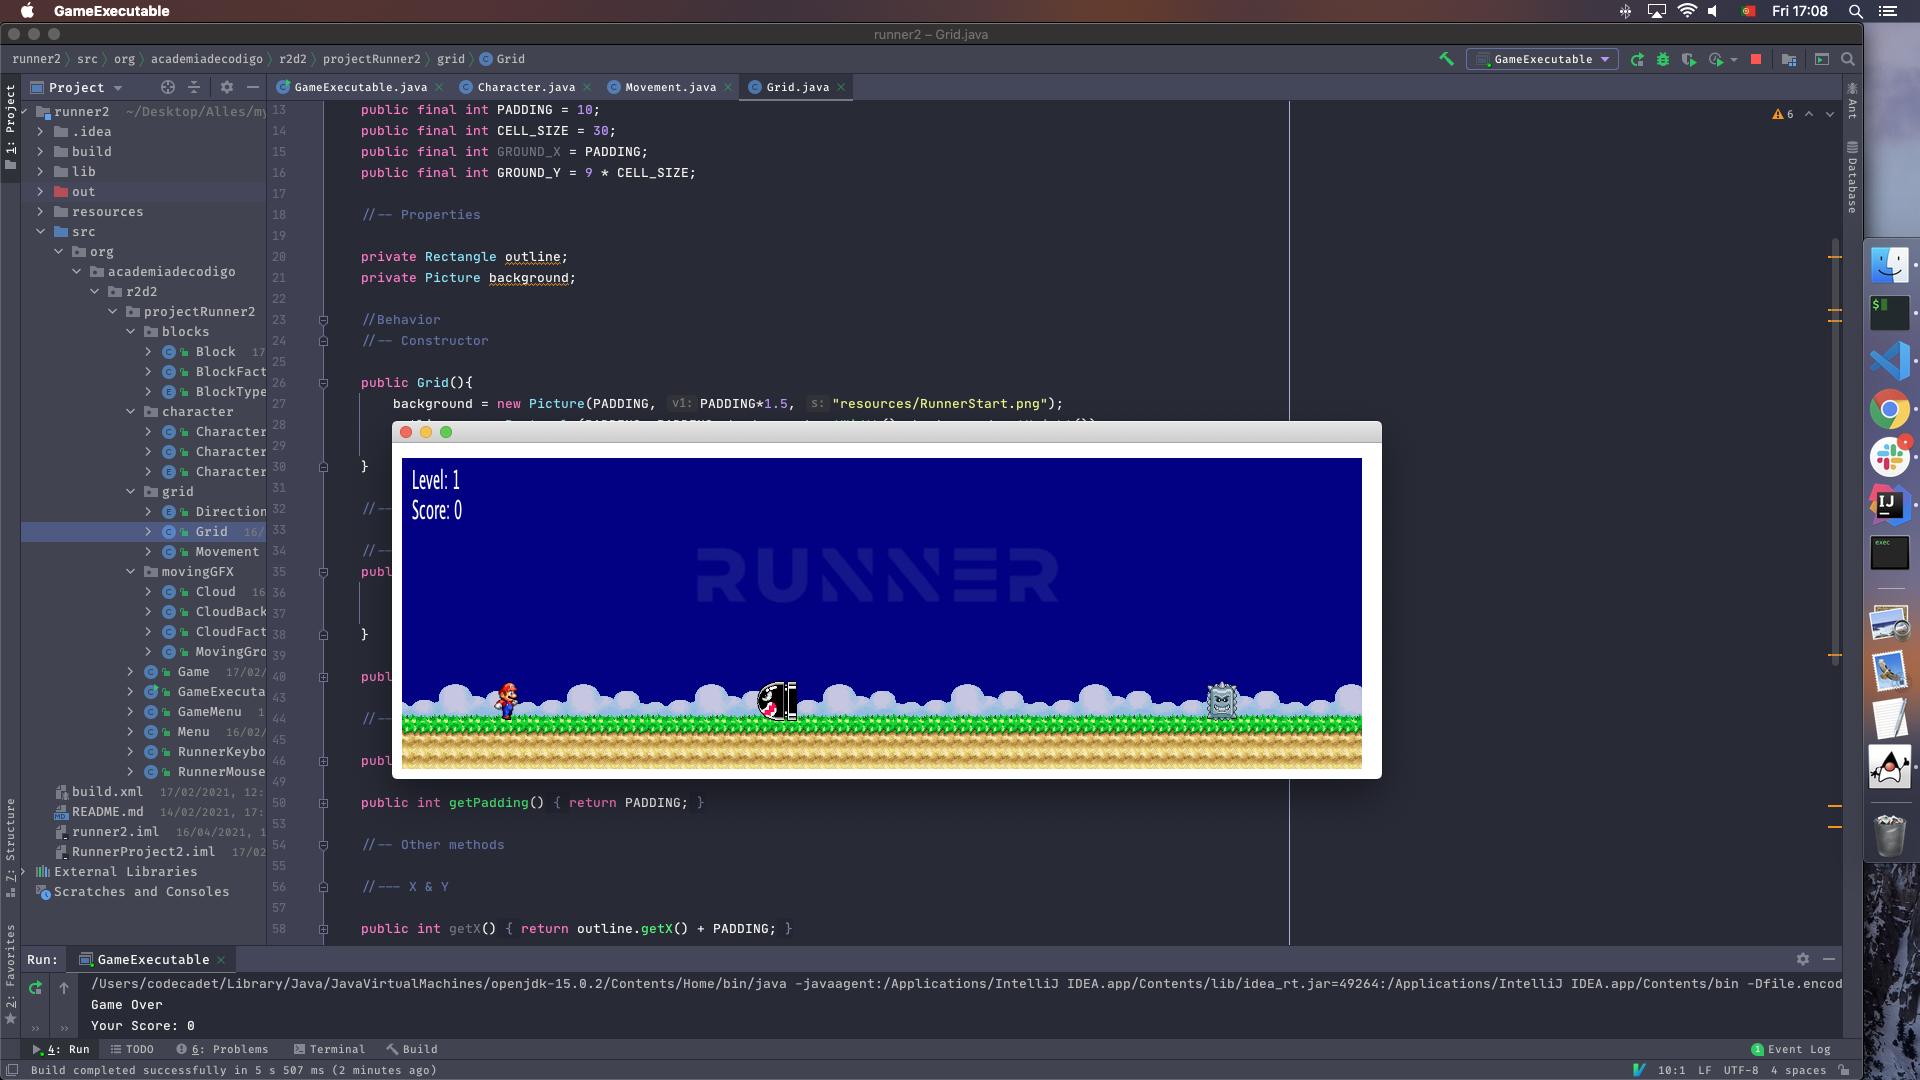Switch to the Character.java editor tab

525,87
